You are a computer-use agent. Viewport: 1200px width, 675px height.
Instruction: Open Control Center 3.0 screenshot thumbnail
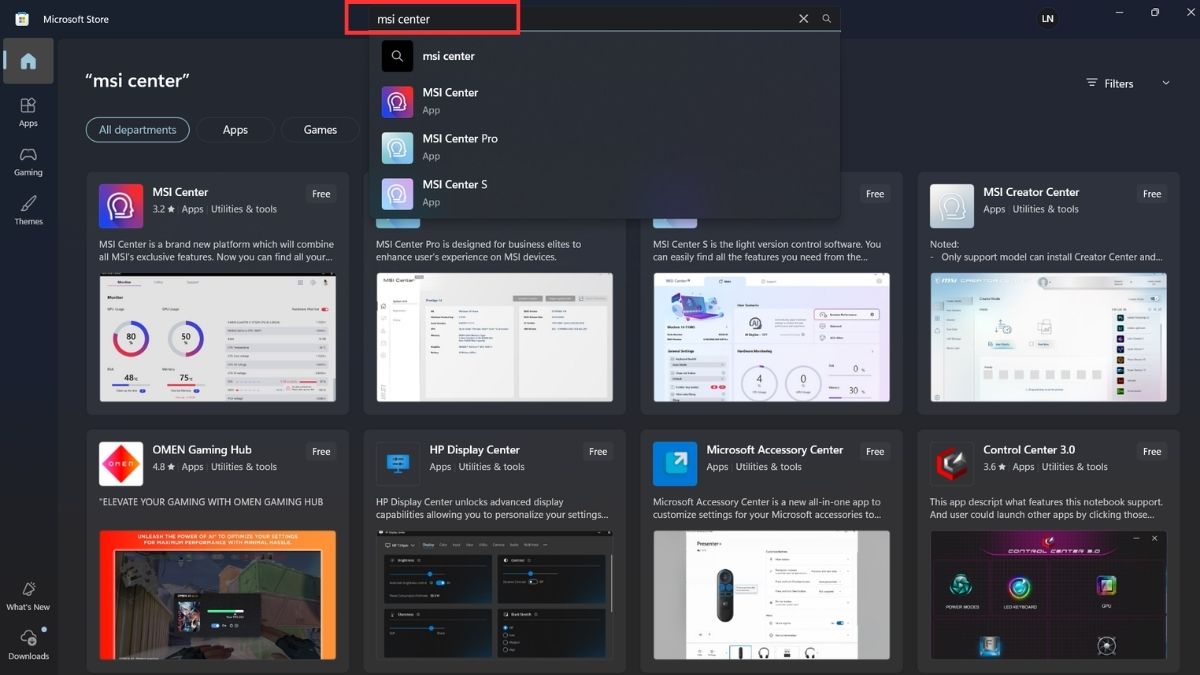(x=1048, y=595)
